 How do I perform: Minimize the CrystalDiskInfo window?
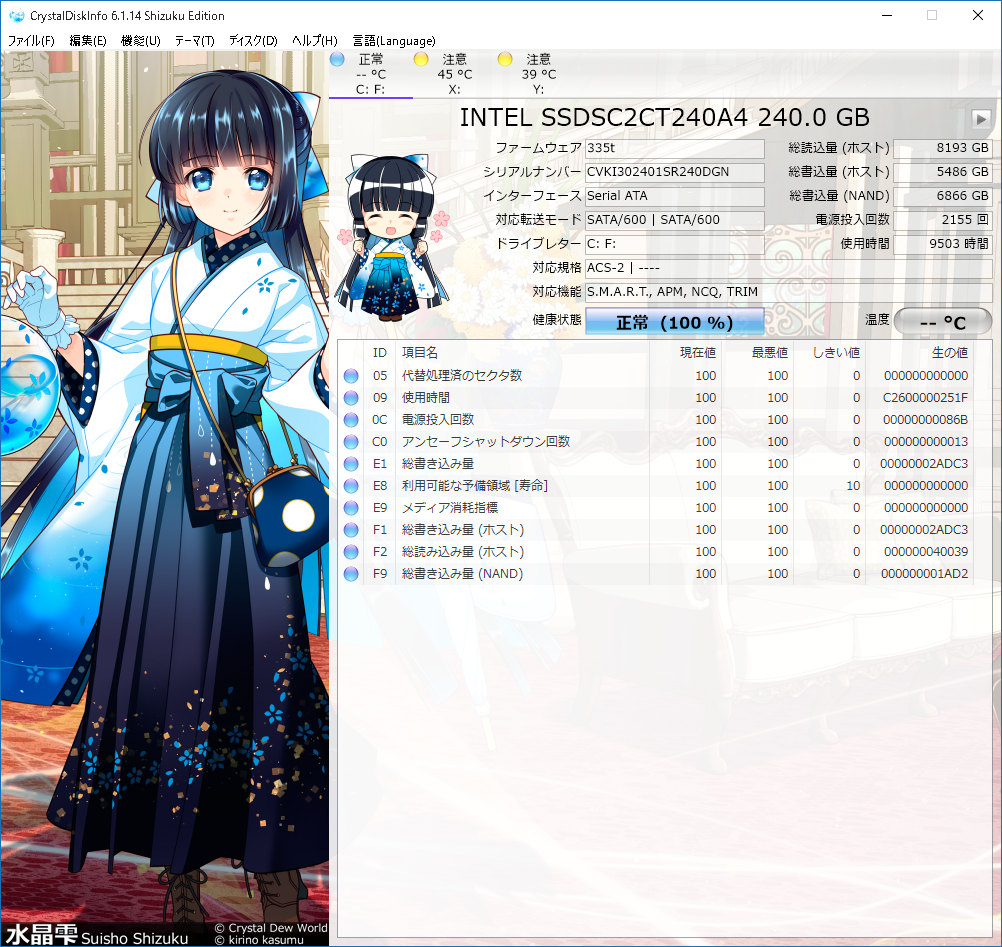coord(887,15)
